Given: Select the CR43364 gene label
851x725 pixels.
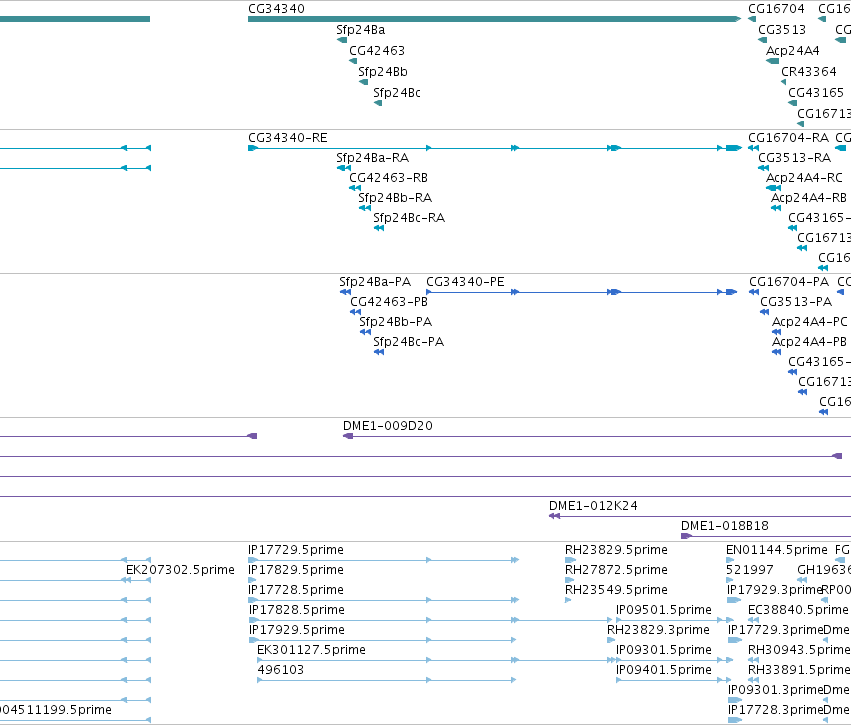Looking at the screenshot, I should point(809,72).
